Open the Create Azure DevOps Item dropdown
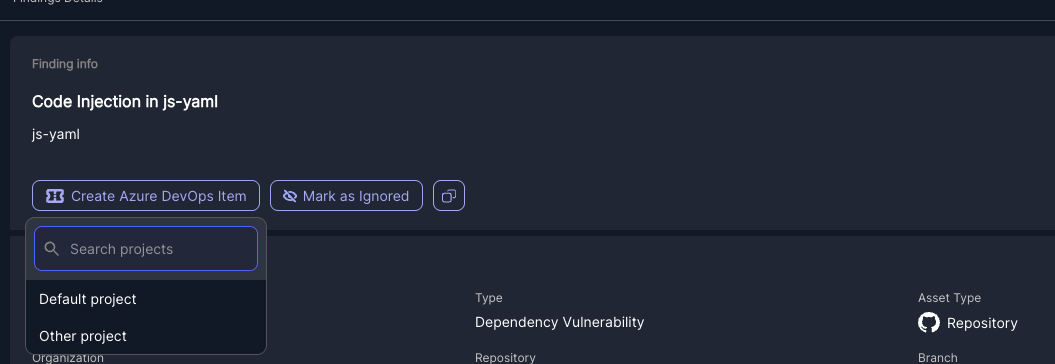Viewport: 1055px width, 364px height. [146, 196]
